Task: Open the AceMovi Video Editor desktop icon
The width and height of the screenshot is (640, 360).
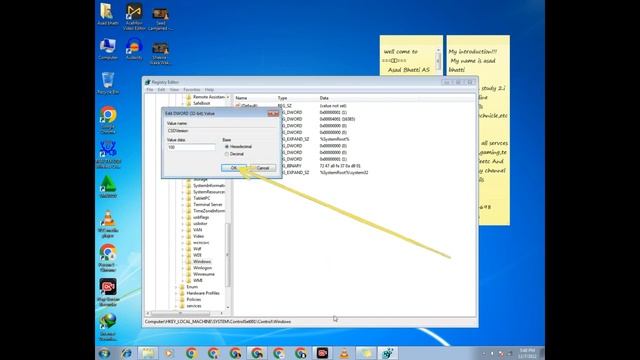Action: pos(134,16)
